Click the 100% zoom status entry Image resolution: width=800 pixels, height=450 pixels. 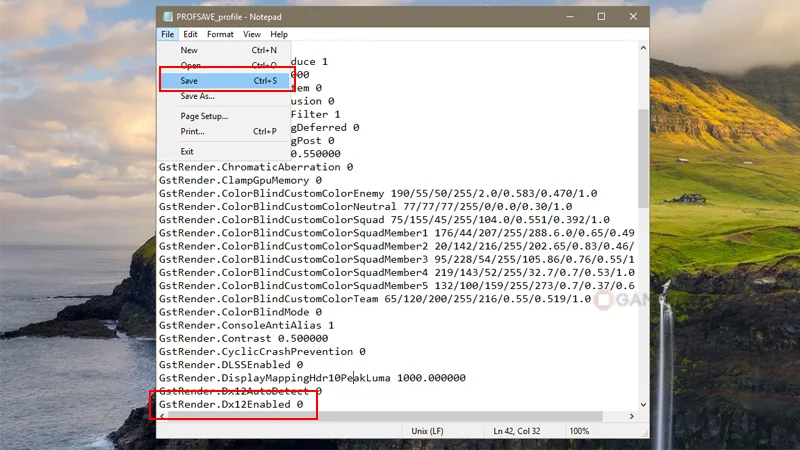click(x=579, y=431)
